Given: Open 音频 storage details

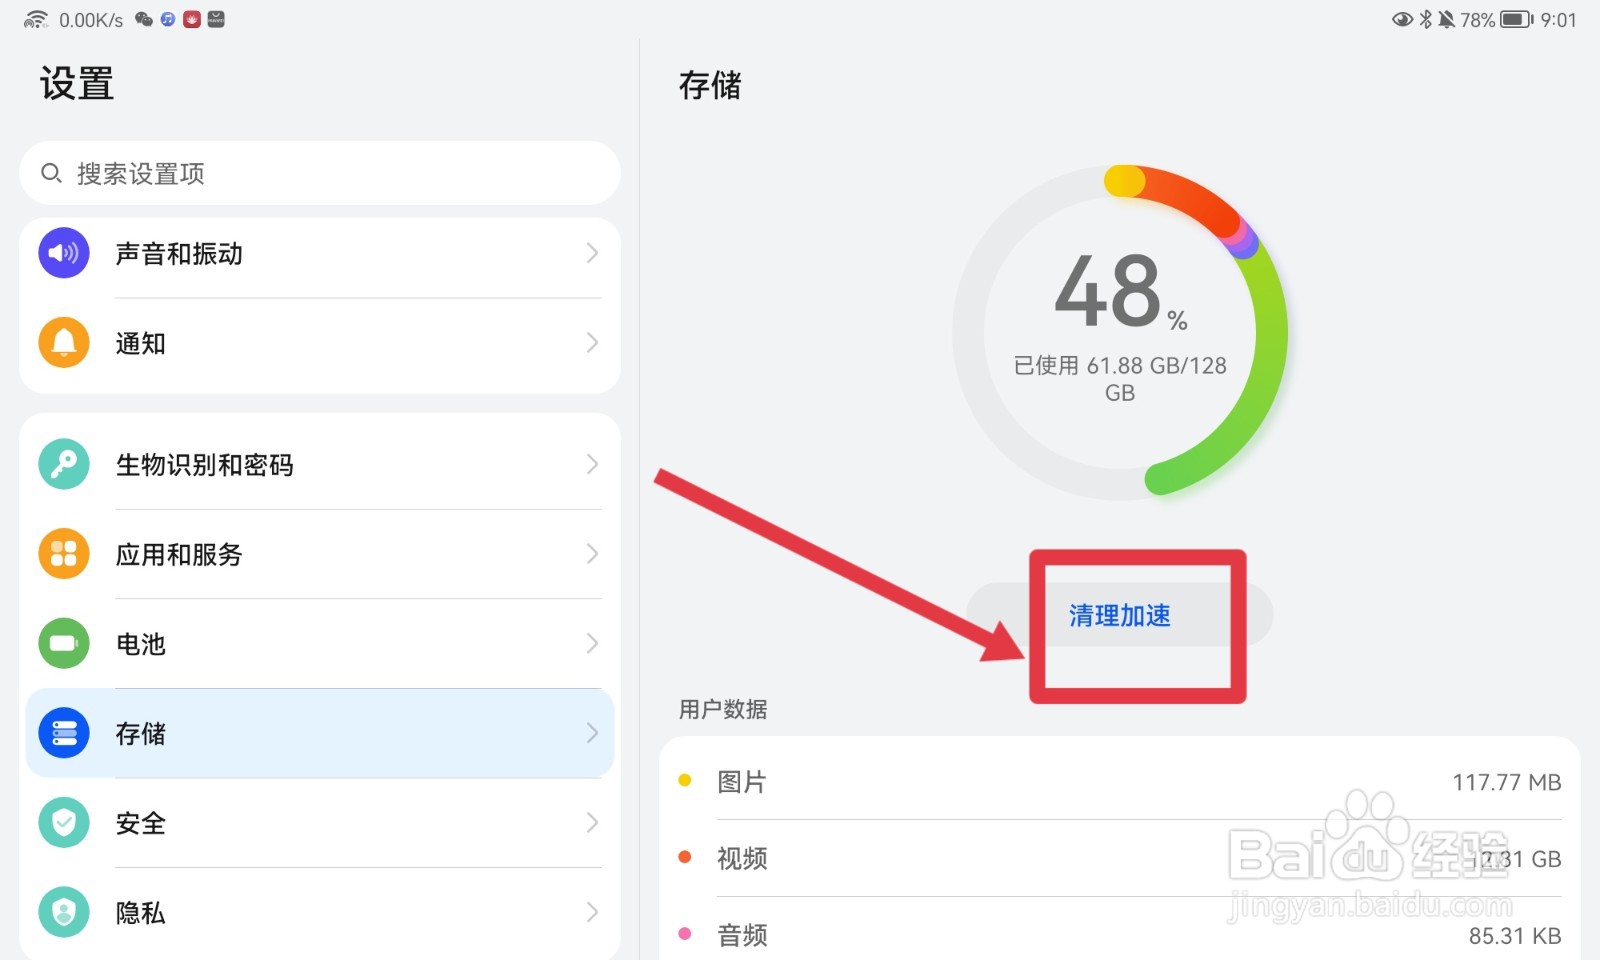Looking at the screenshot, I should pyautogui.click(x=1120, y=934).
